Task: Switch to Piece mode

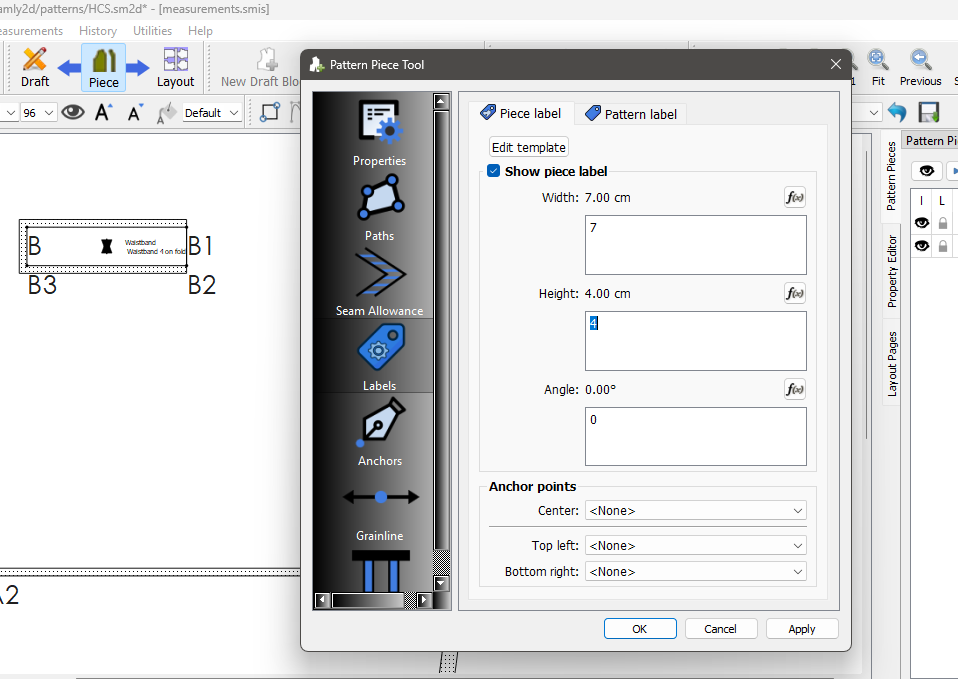Action: coord(103,67)
